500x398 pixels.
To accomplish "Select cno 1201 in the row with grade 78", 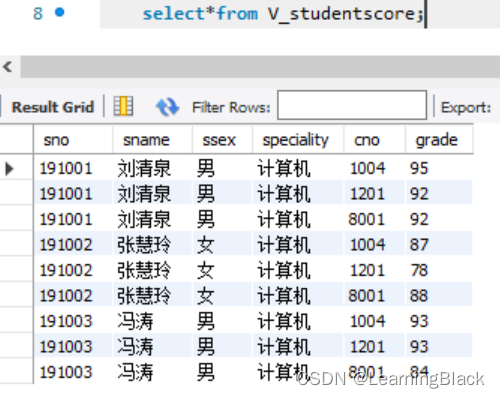I will pyautogui.click(x=375, y=270).
